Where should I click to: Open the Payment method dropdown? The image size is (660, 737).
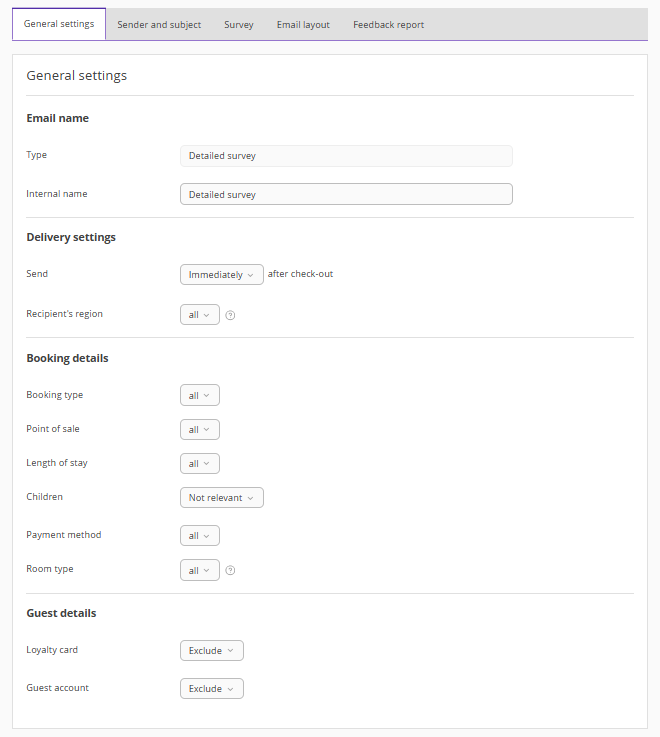(x=199, y=536)
